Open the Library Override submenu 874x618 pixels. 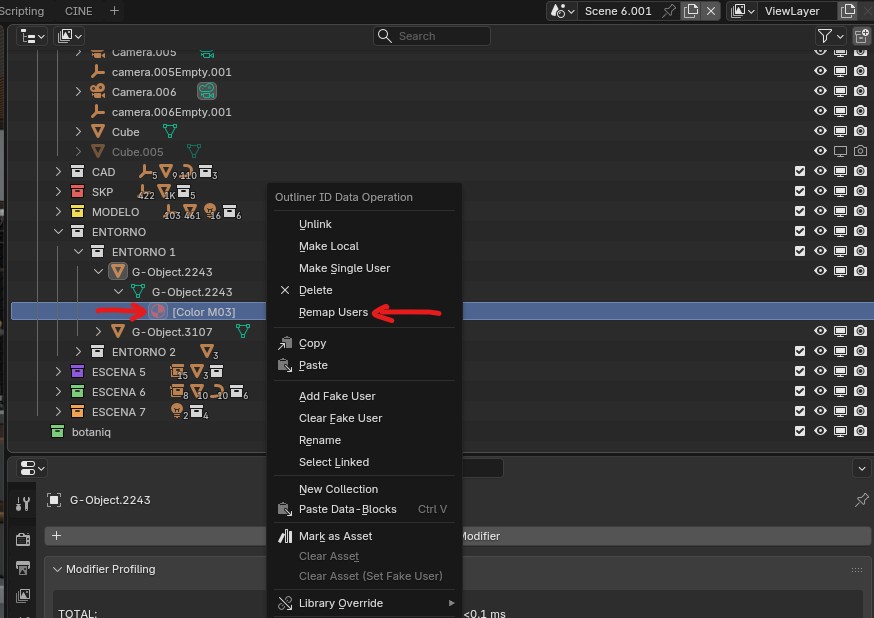click(x=365, y=603)
